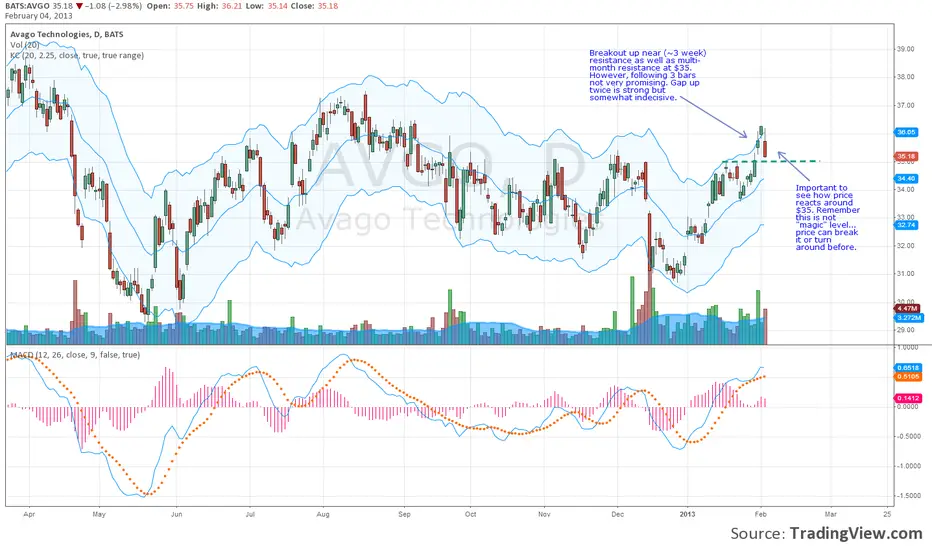This screenshot has width=932, height=550.
Task: Click the red 35.18 last price label
Action: 906,156
